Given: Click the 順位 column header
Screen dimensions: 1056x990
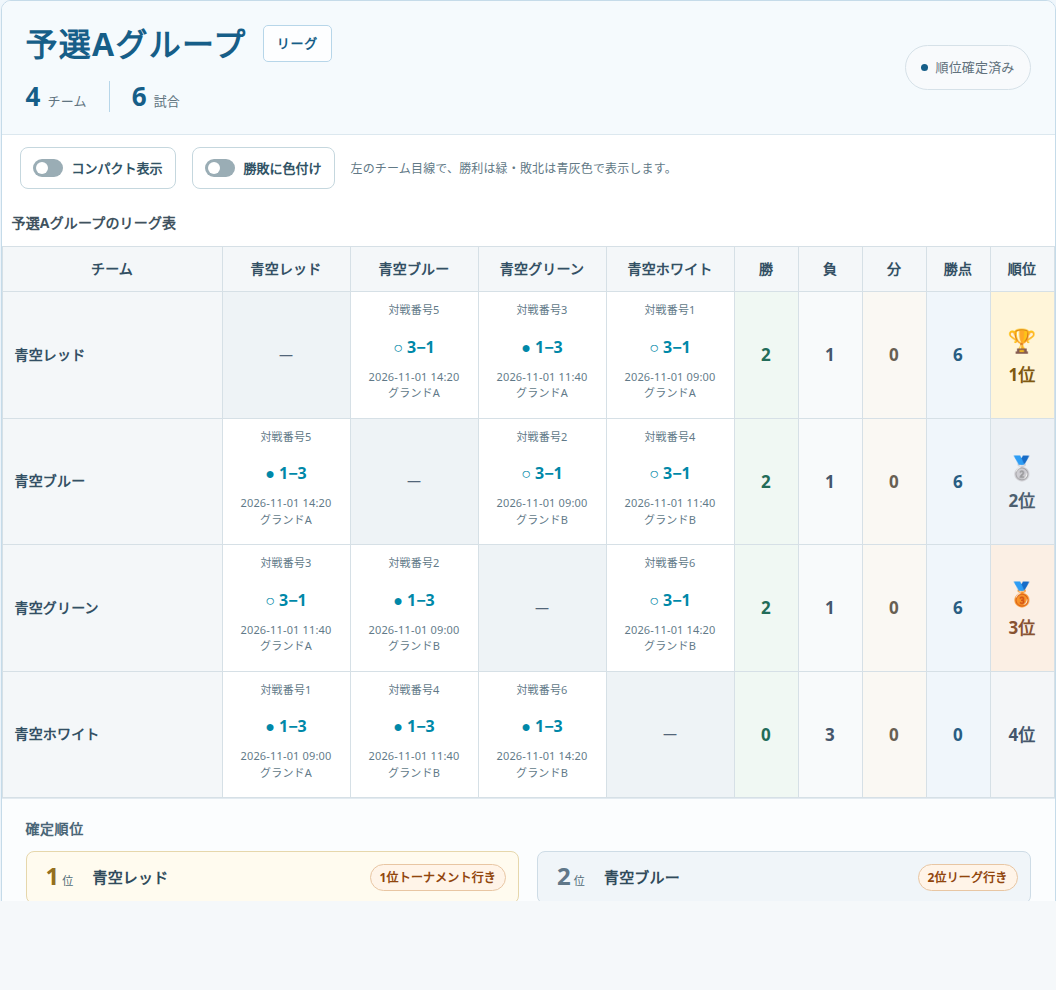Looking at the screenshot, I should pyautogui.click(x=1022, y=269).
